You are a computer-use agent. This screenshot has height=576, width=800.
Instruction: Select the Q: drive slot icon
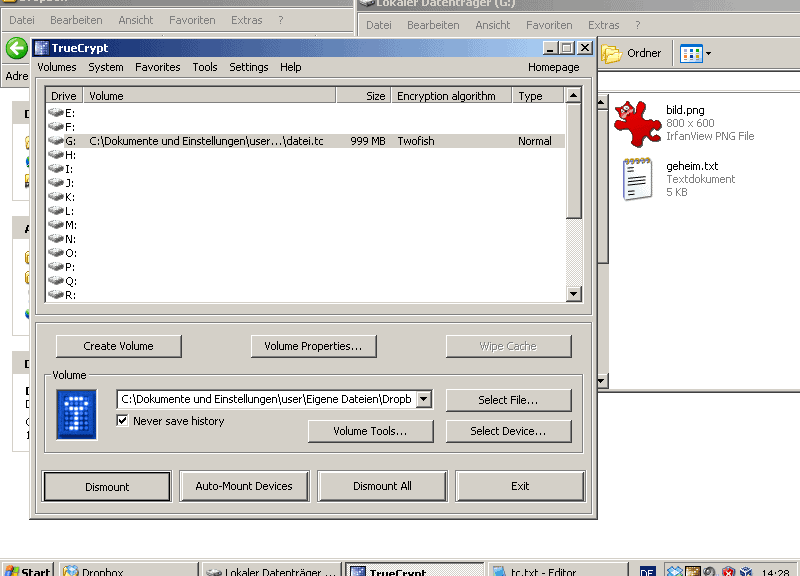(56, 281)
